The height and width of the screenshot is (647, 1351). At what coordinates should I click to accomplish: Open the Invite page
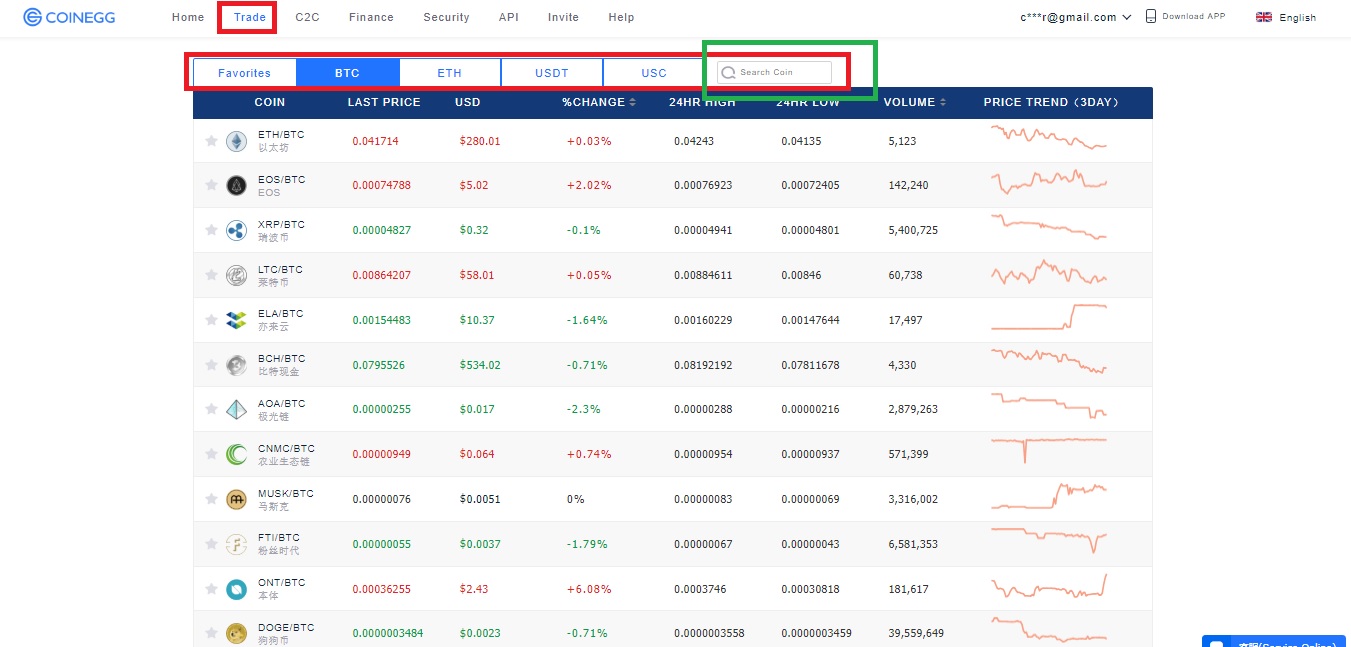(563, 17)
